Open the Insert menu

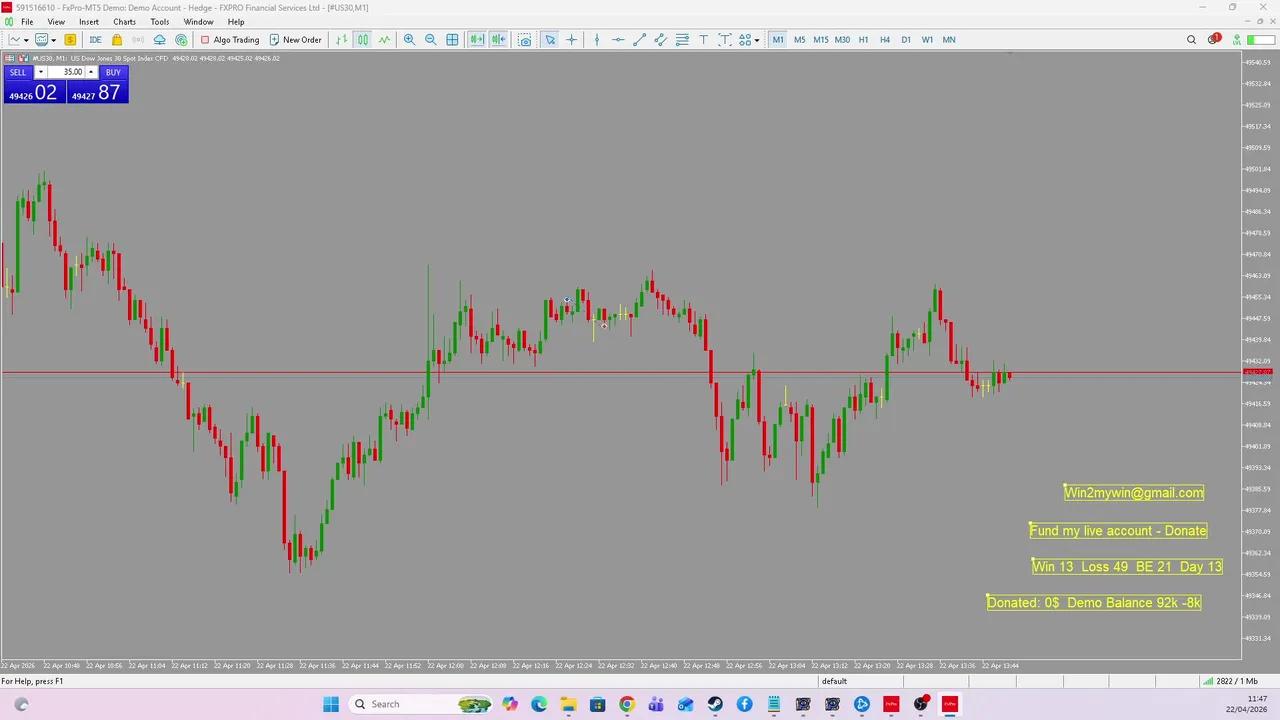(x=89, y=22)
